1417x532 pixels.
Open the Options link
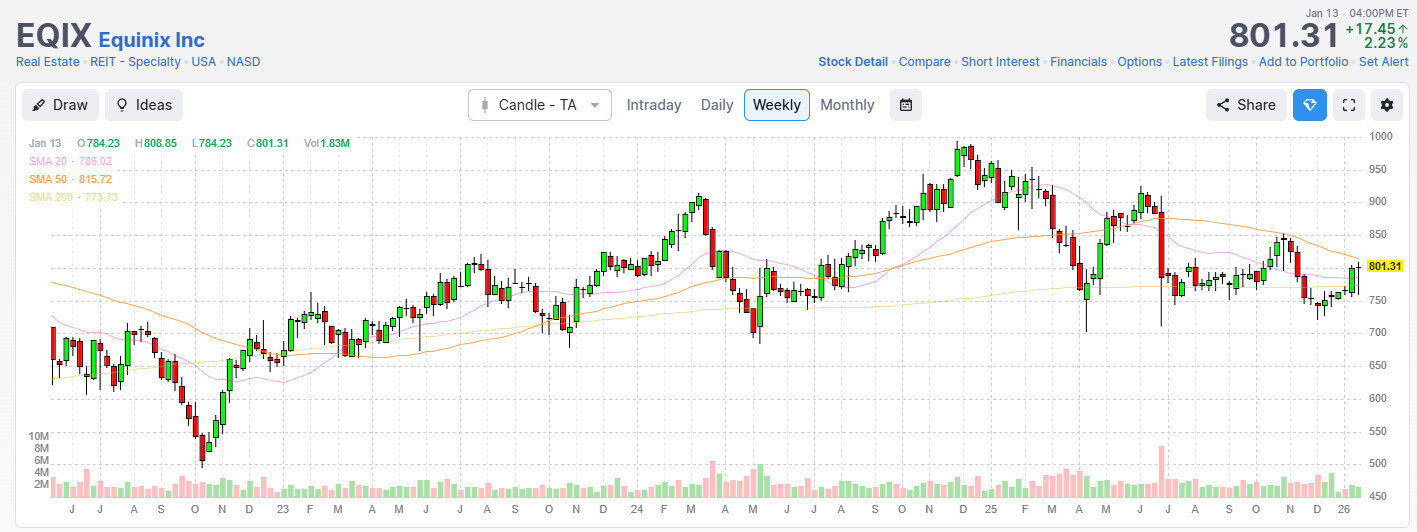(x=1139, y=62)
